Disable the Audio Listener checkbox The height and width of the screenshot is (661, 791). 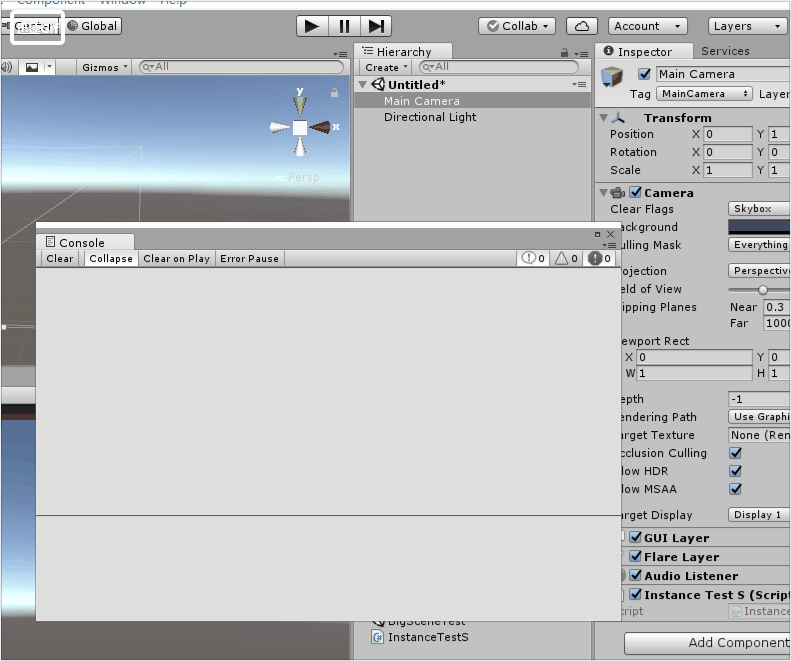[x=636, y=575]
